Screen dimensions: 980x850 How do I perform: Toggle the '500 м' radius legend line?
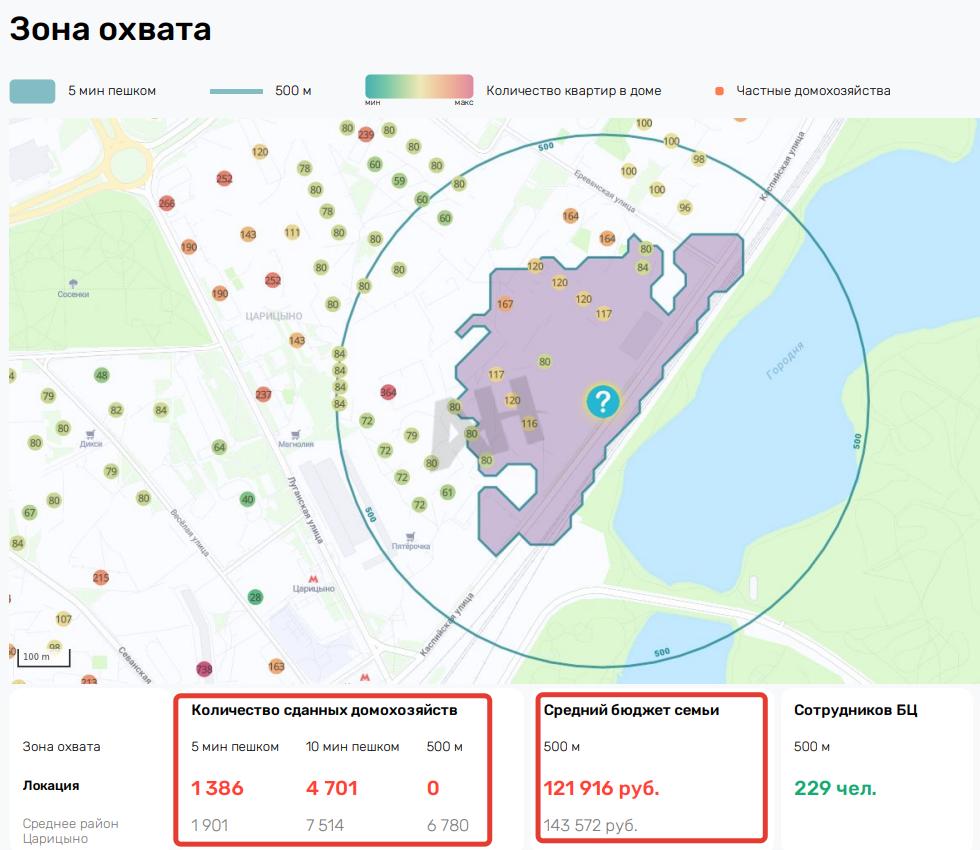(236, 91)
